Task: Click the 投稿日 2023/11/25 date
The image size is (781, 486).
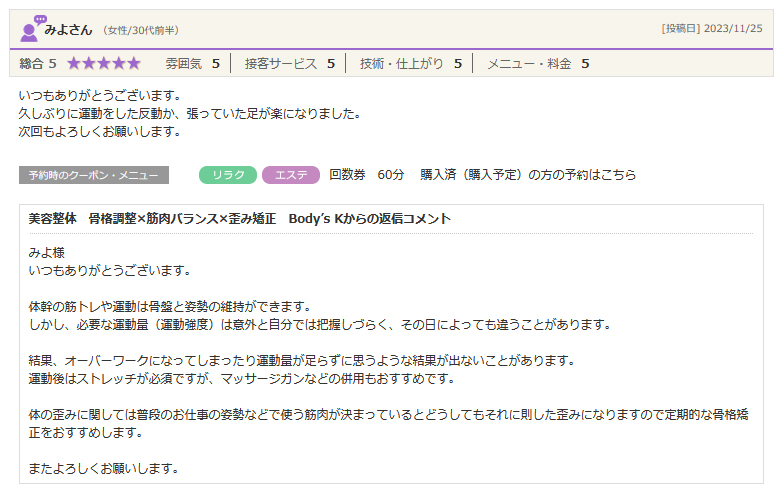Action: [712, 29]
